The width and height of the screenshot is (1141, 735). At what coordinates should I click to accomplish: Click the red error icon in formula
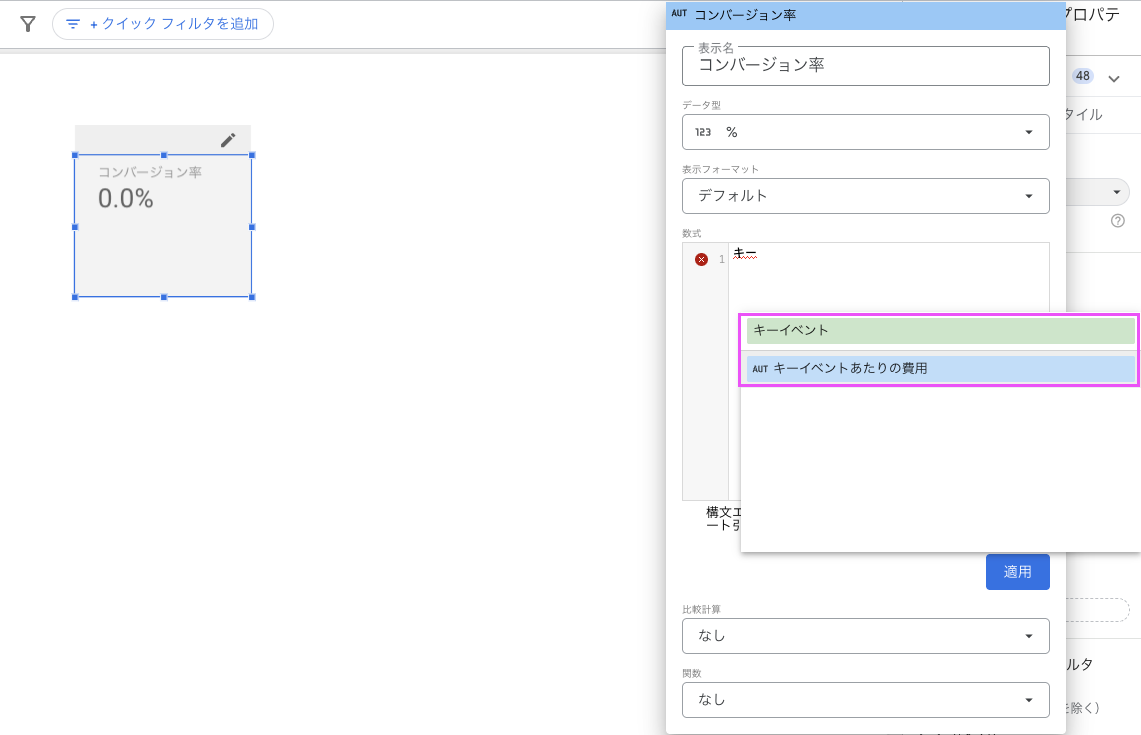[701, 260]
